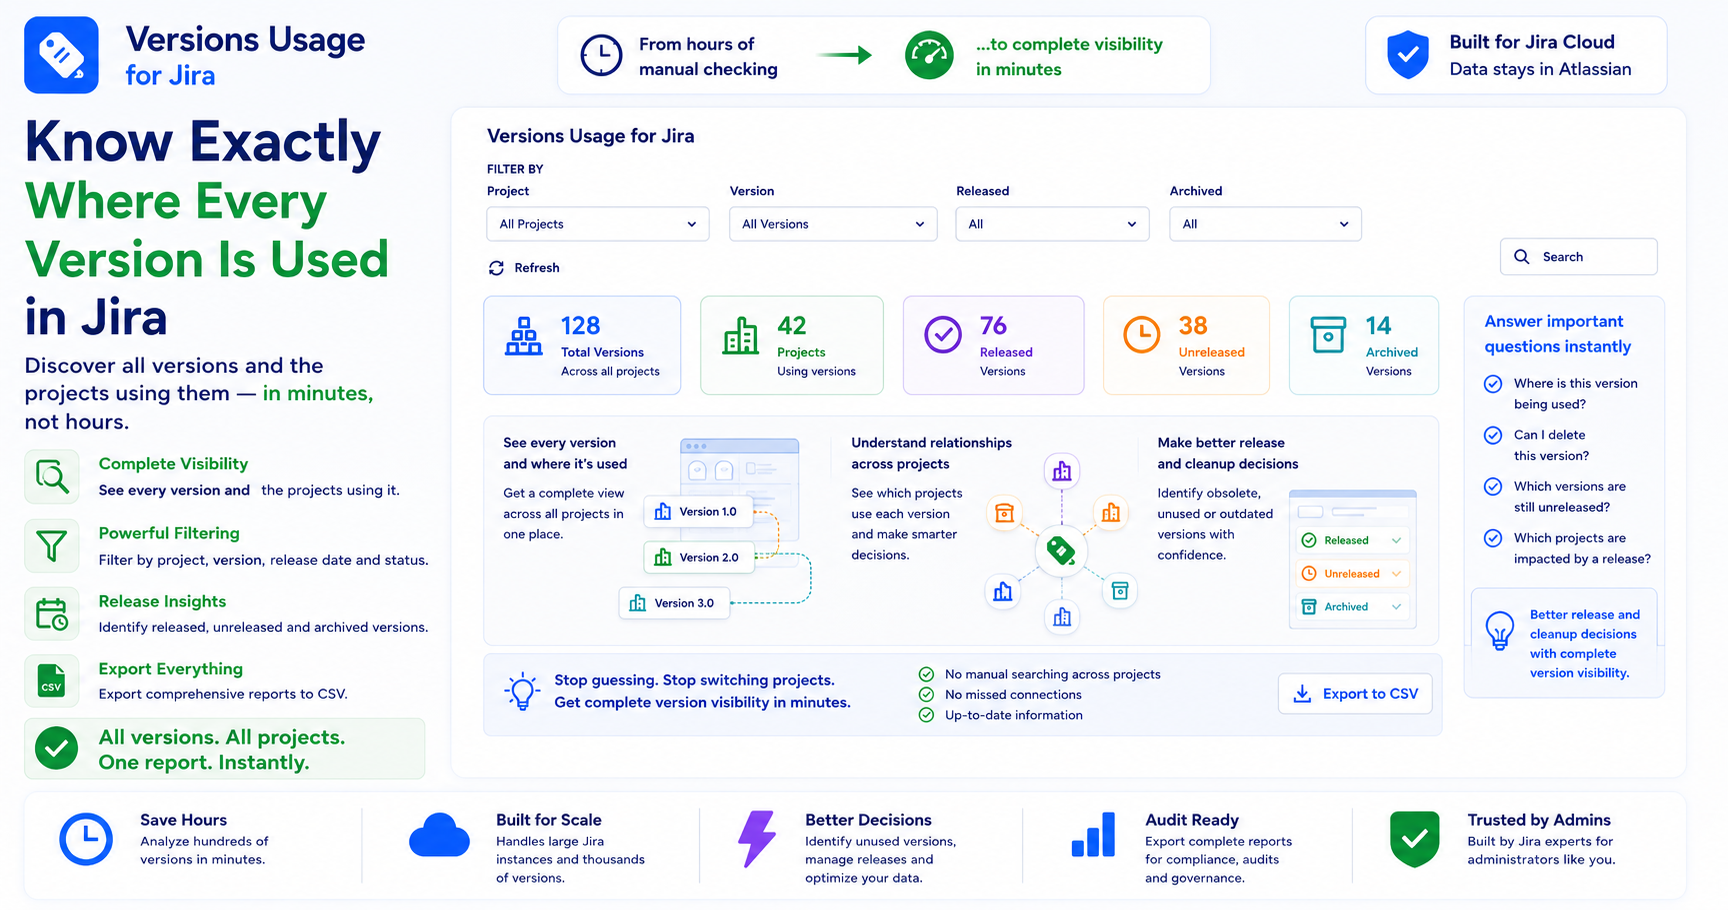
Task: Click the blue shield checkmark icon
Action: pos(1407,55)
